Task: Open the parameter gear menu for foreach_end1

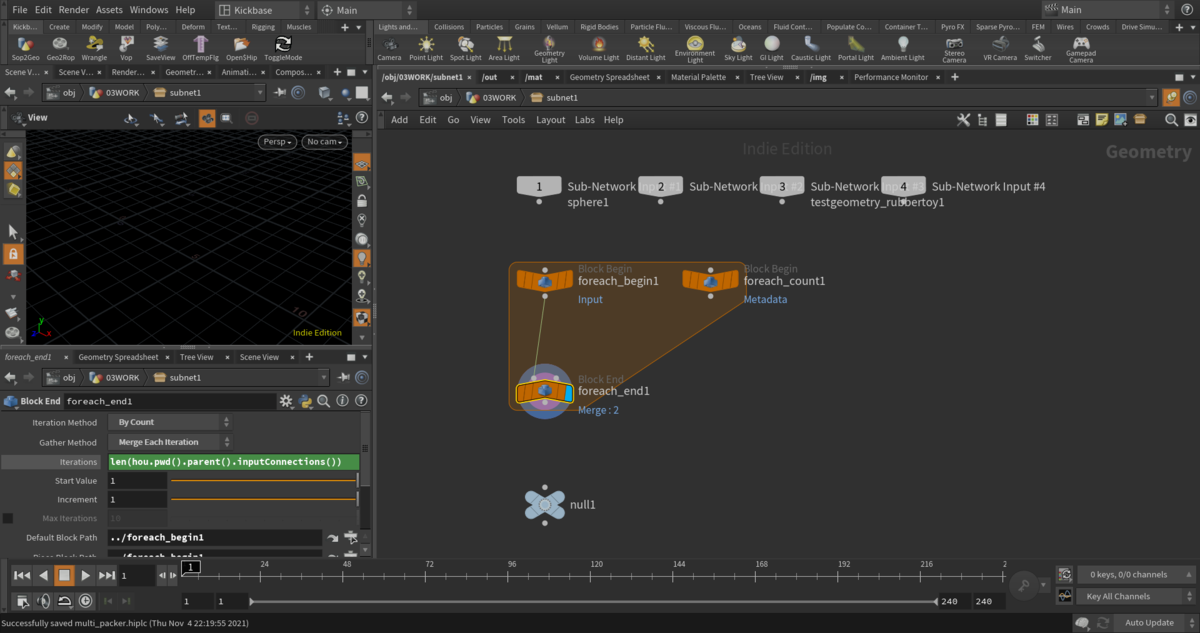Action: [x=286, y=401]
